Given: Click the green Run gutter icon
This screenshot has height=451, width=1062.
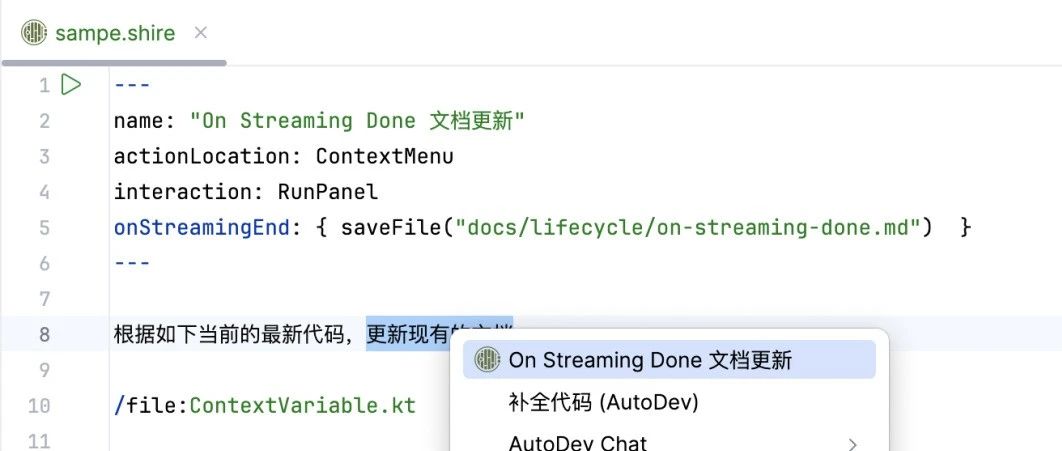Looking at the screenshot, I should click(71, 85).
